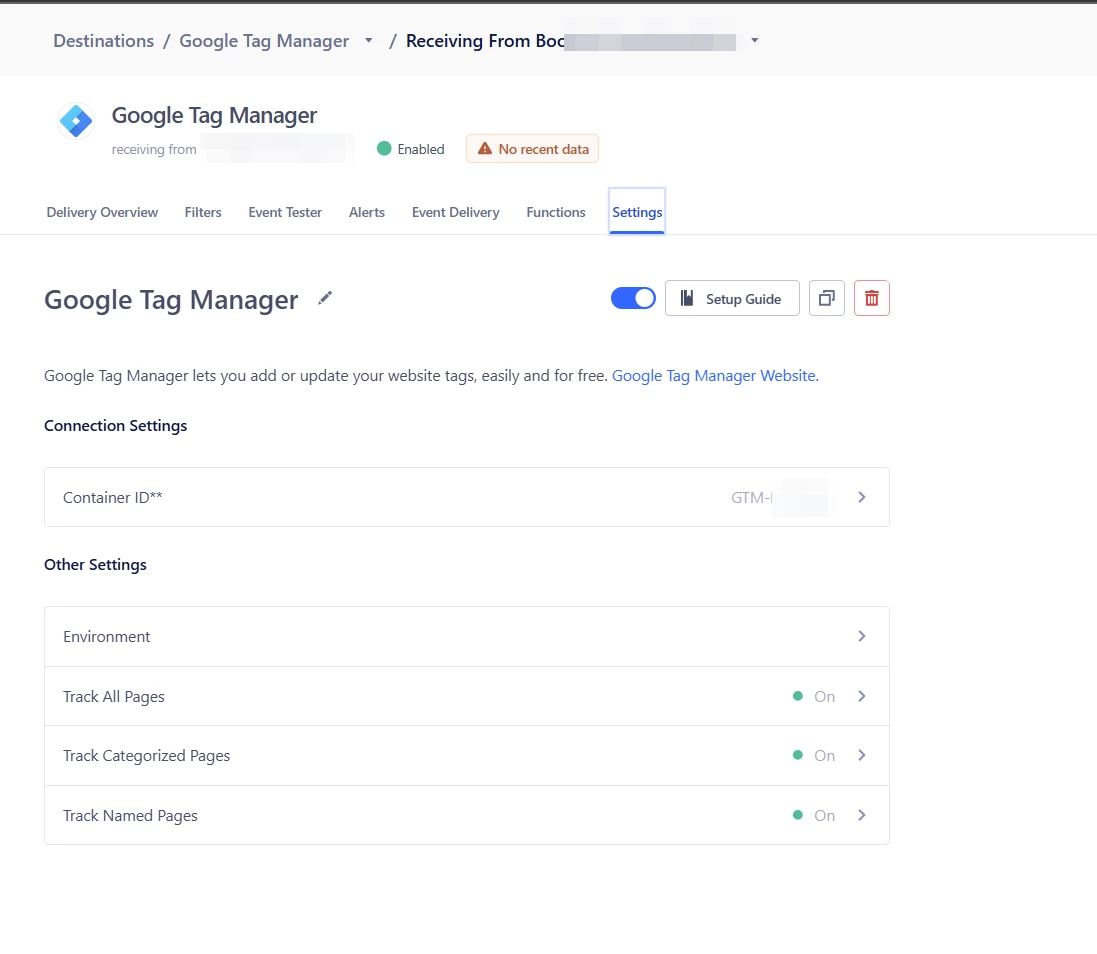Go to the Event Delivery tab
1097x954 pixels.
[x=455, y=212]
